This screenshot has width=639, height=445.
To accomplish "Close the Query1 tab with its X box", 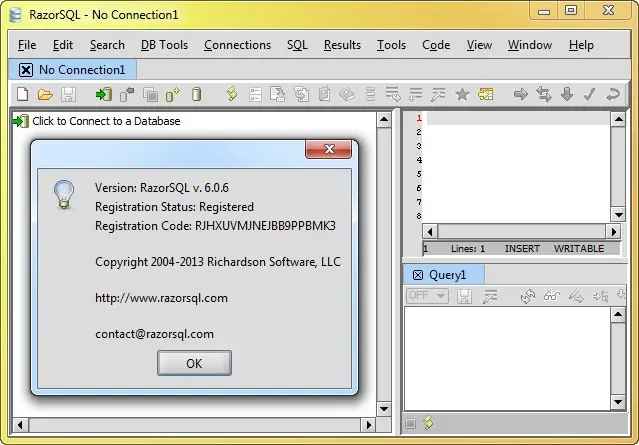I will (x=418, y=275).
